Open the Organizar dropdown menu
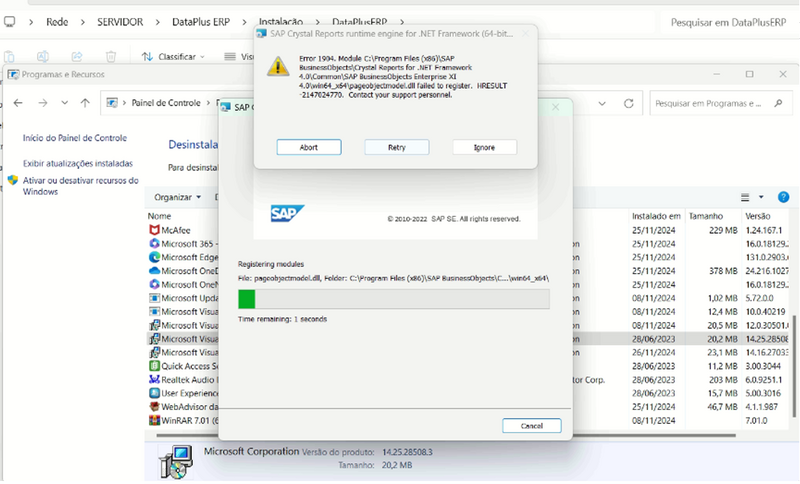The height and width of the screenshot is (484, 800). pyautogui.click(x=178, y=197)
